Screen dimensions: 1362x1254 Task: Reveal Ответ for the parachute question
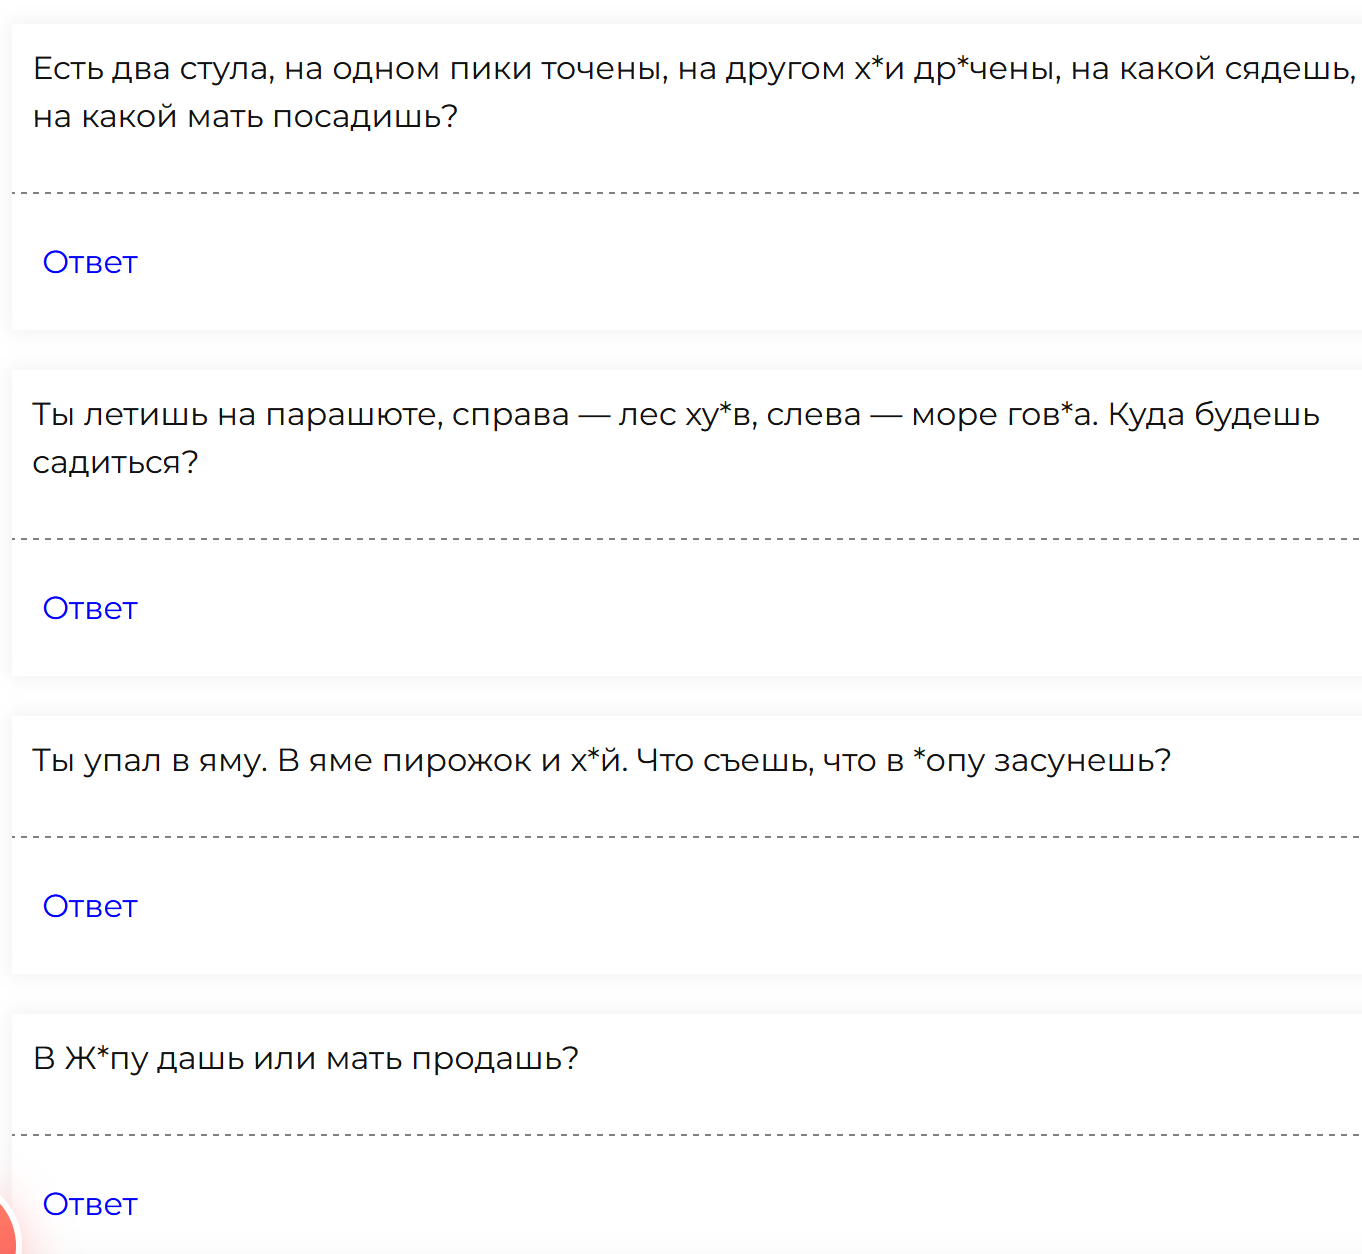90,608
